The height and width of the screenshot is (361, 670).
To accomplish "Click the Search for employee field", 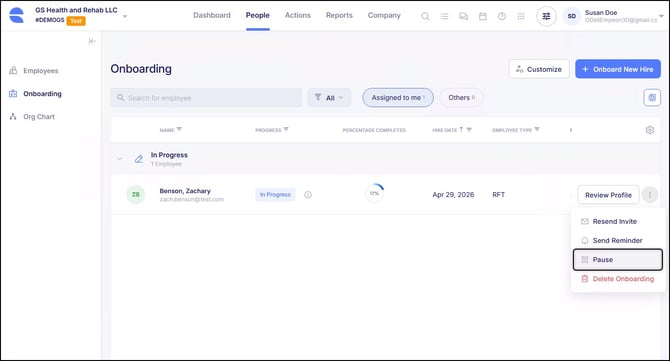I will [x=206, y=97].
